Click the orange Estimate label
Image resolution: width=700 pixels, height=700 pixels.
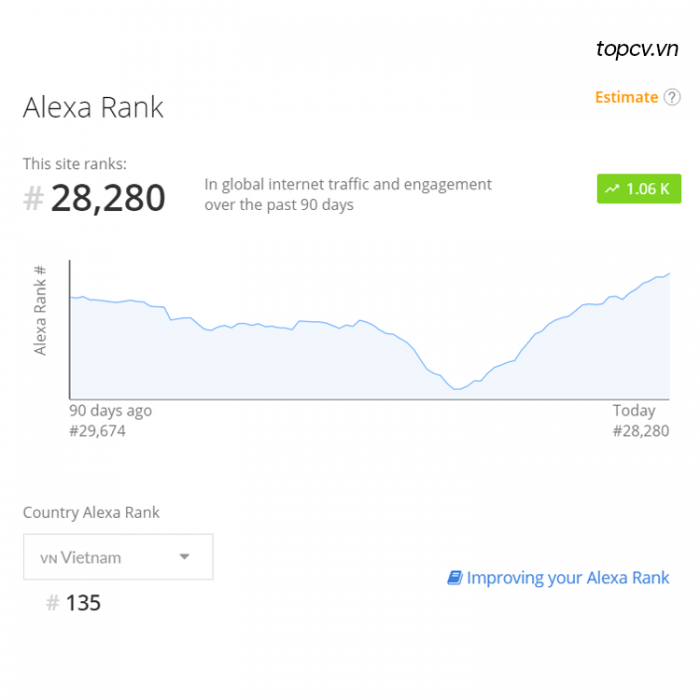click(626, 97)
